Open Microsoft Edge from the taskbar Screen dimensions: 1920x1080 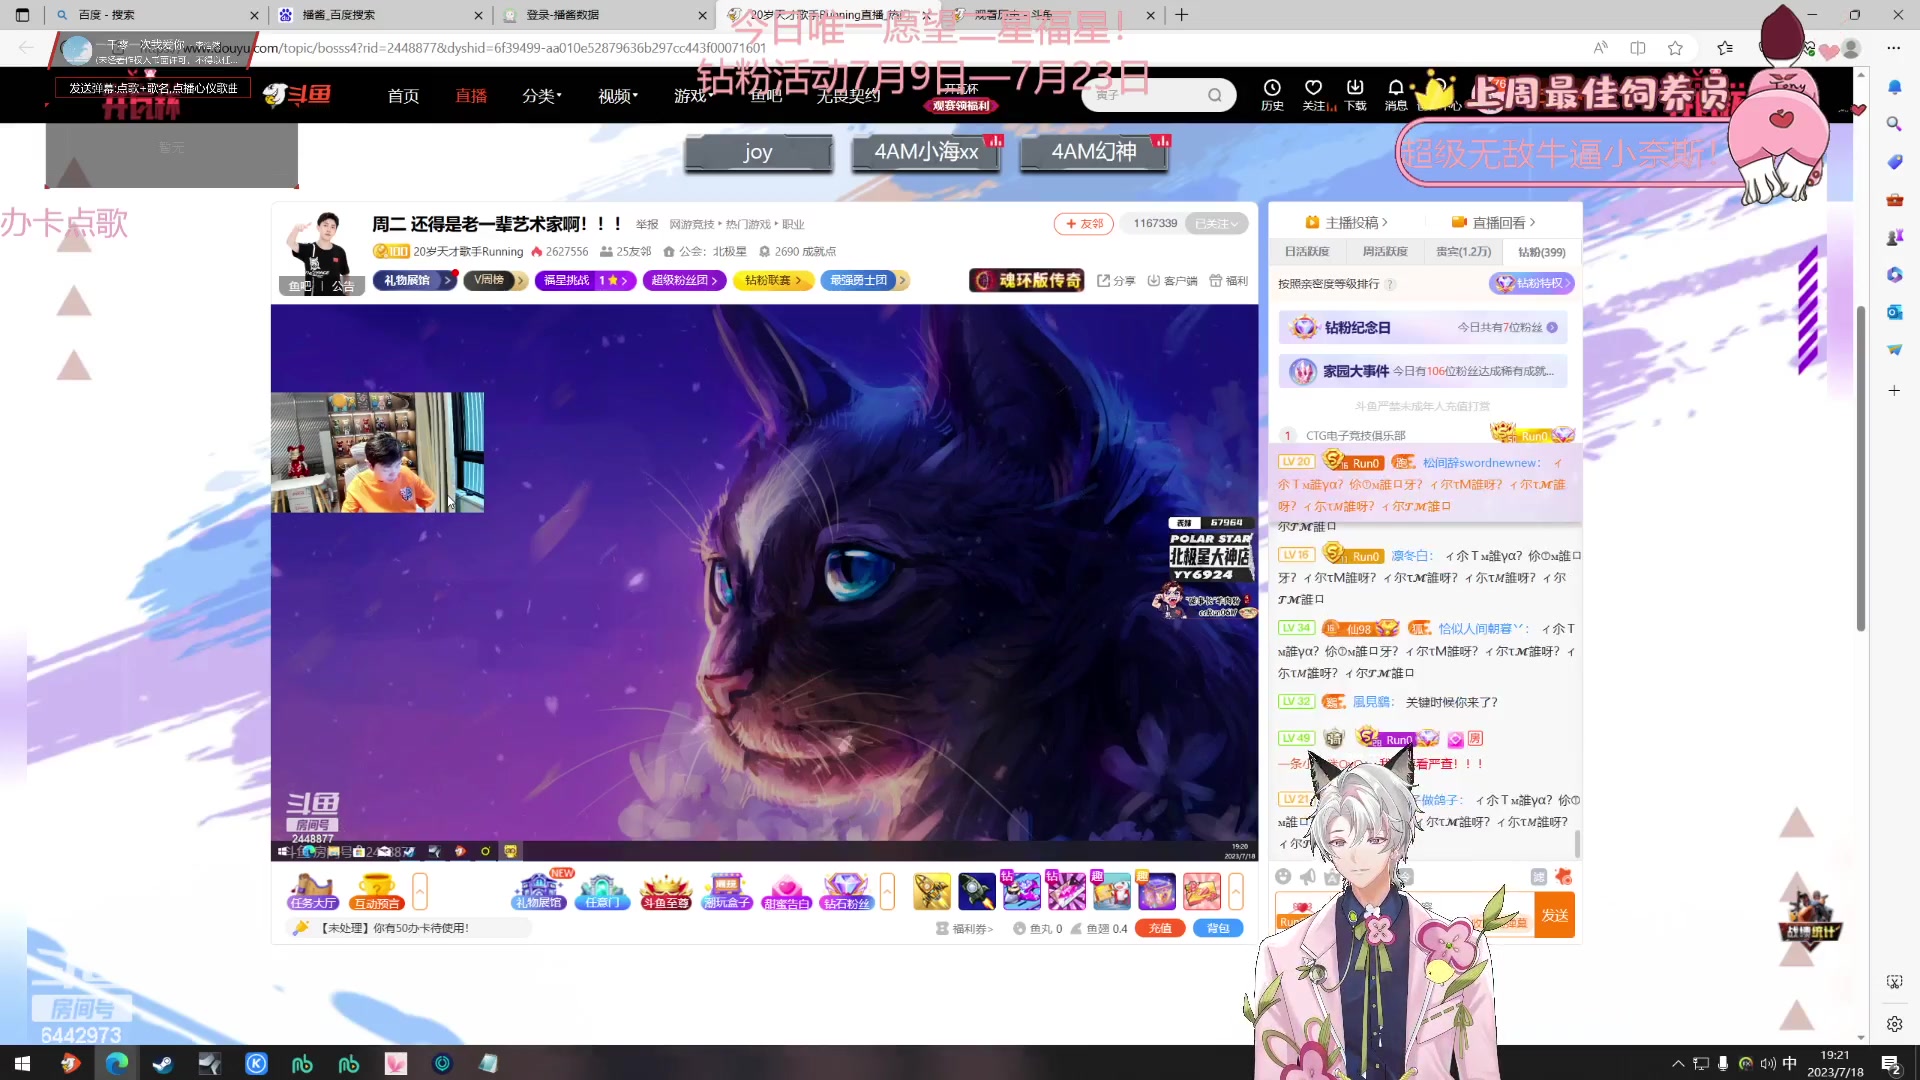click(116, 1063)
